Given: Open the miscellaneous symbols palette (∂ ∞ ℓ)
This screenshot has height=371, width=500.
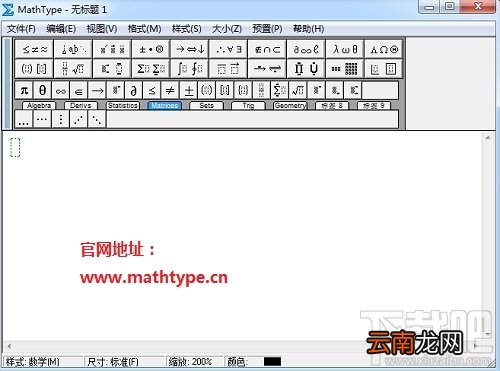Looking at the screenshot, I should coord(306,50).
